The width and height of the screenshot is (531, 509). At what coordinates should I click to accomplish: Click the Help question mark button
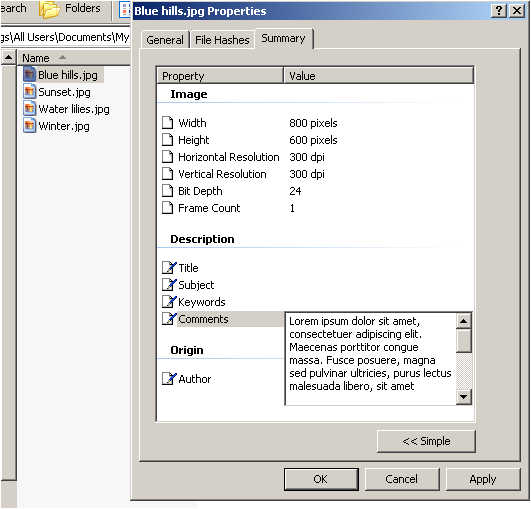point(499,11)
